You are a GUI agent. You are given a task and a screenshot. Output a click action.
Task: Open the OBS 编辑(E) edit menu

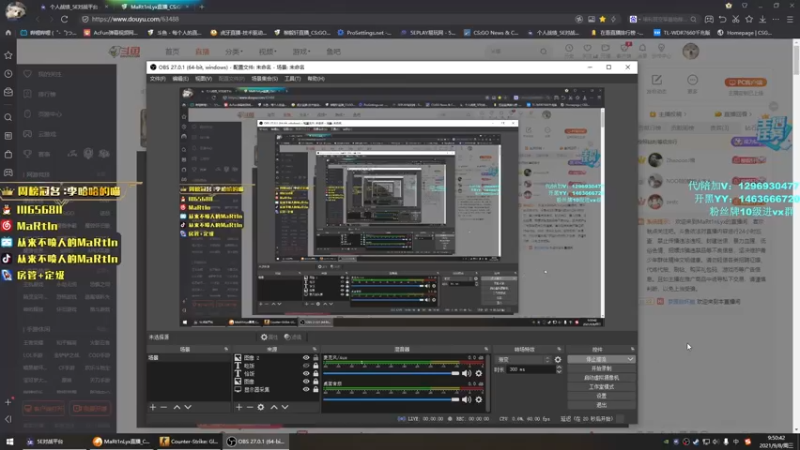180,79
